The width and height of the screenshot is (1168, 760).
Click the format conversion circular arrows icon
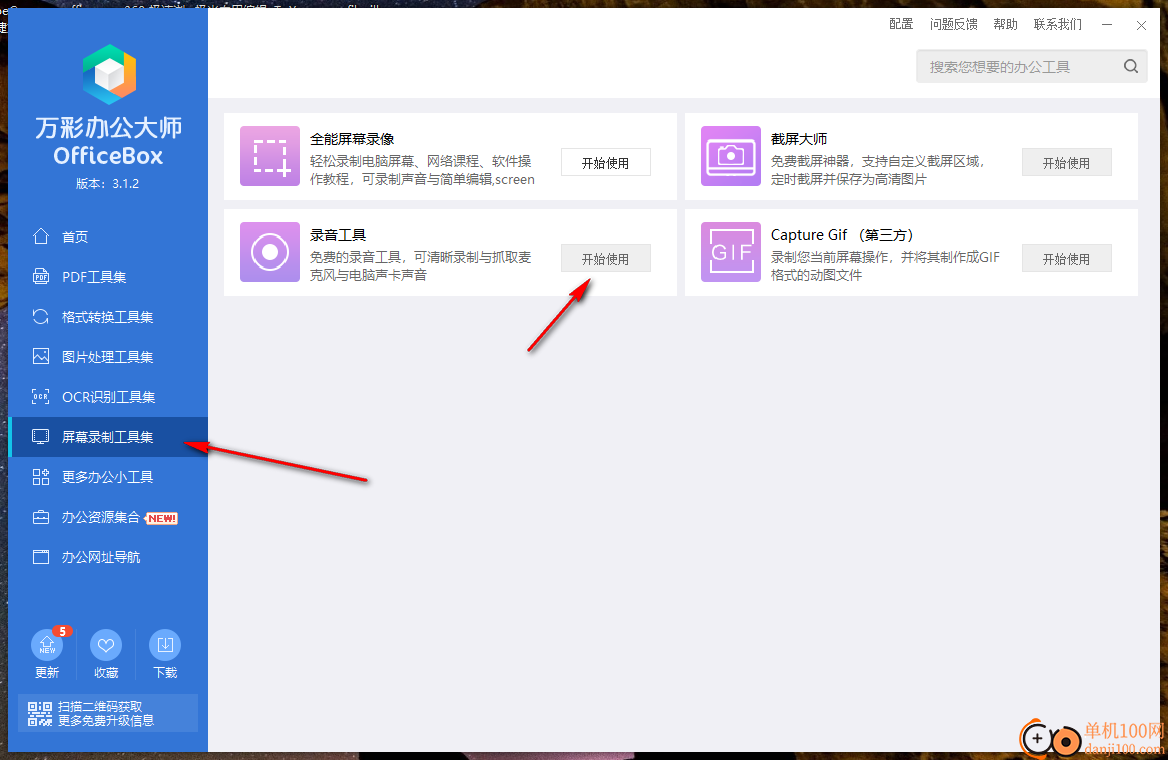41,317
